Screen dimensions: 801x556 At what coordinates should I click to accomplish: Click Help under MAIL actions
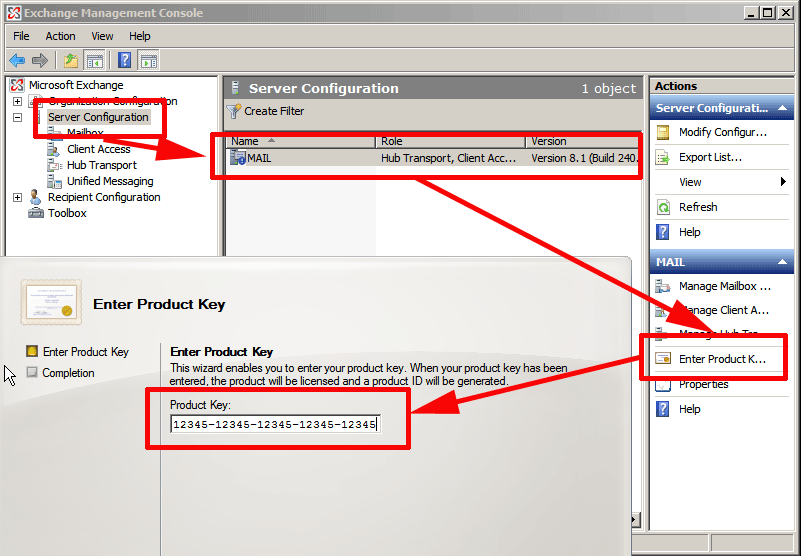(x=689, y=409)
